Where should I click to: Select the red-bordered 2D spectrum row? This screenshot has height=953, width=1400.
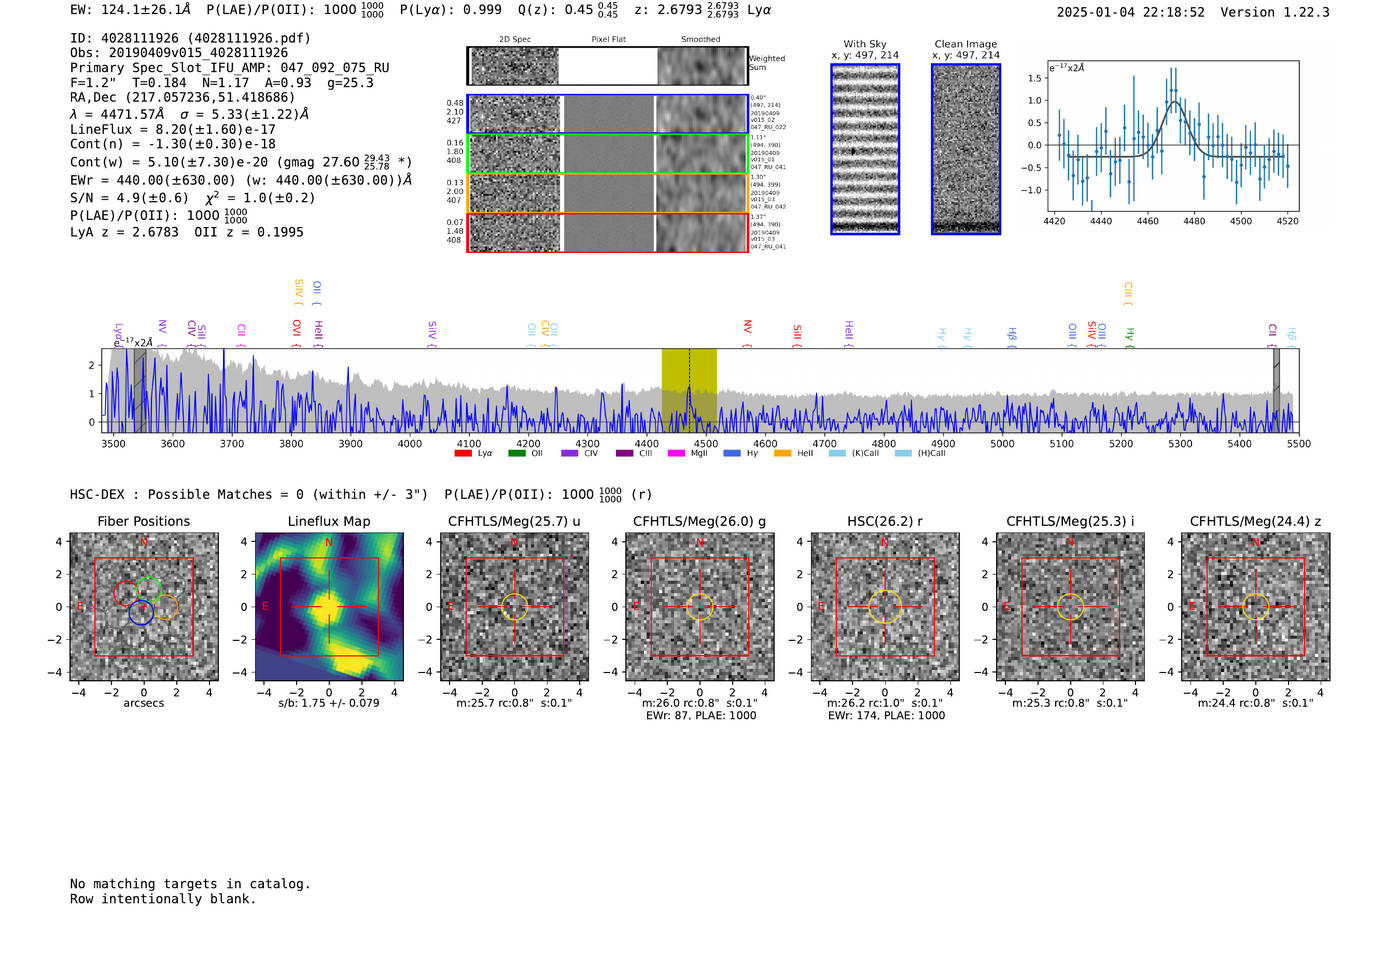tap(608, 232)
